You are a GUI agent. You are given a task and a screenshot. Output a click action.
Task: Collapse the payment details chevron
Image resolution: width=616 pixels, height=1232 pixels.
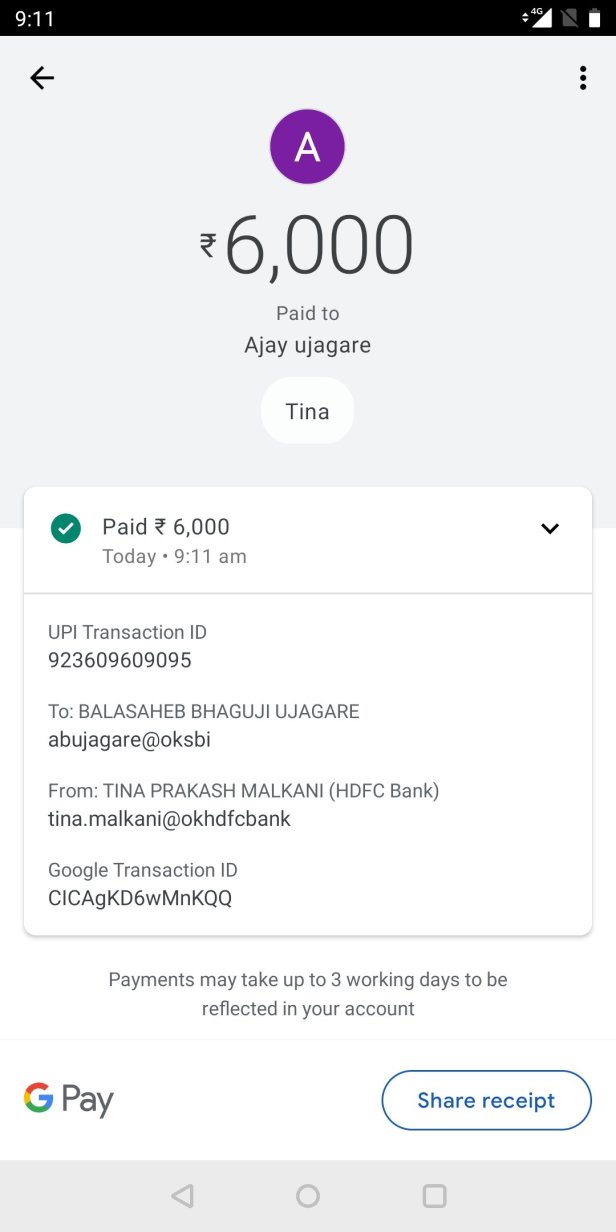tap(549, 528)
